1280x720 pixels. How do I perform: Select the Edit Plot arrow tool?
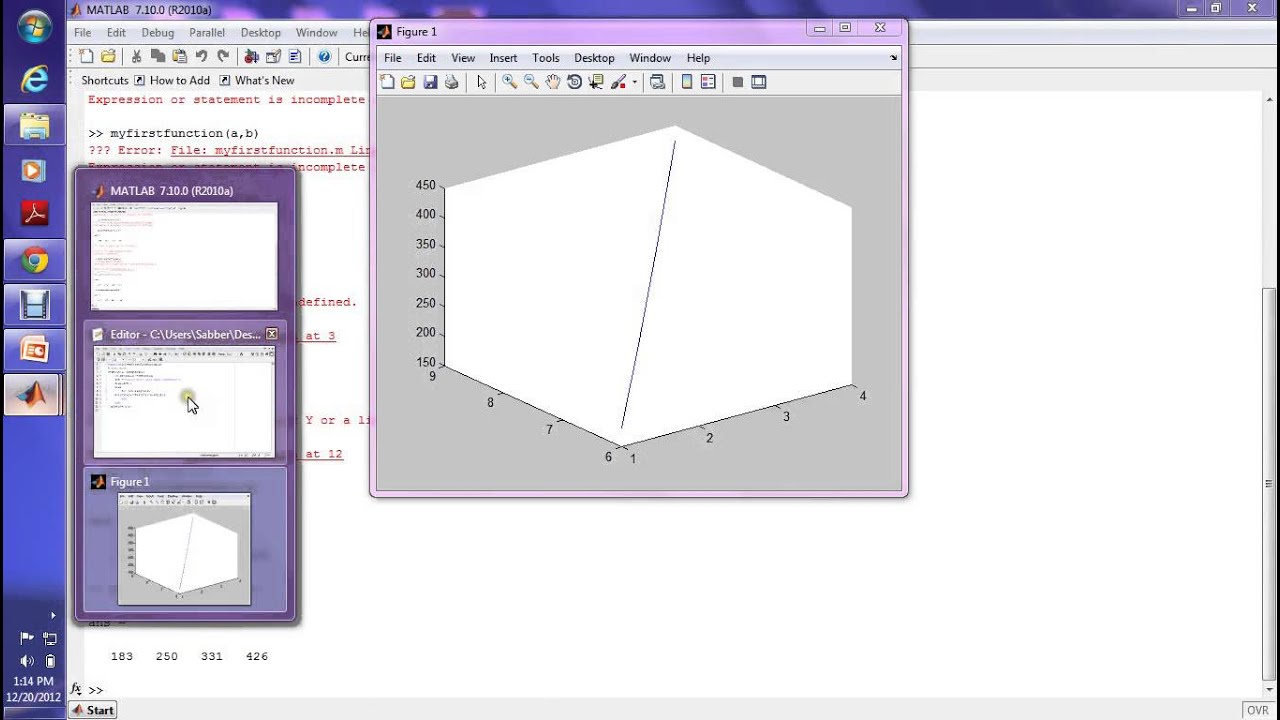pos(481,82)
